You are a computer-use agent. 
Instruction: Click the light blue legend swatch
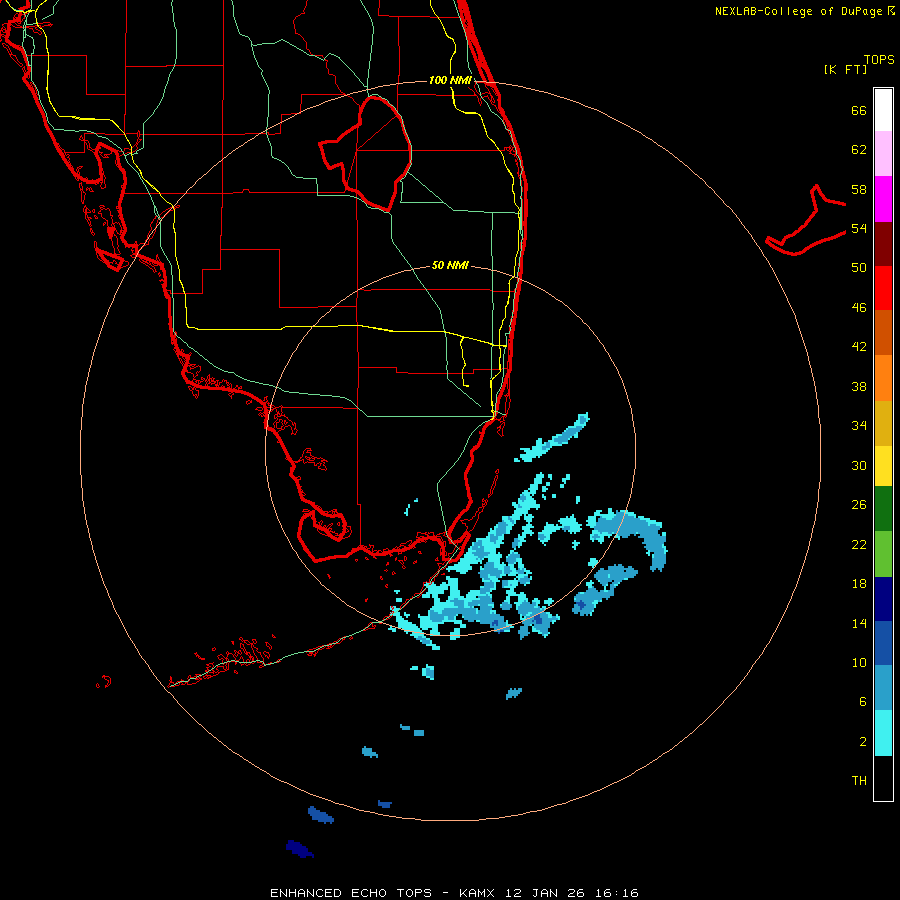coord(883,688)
